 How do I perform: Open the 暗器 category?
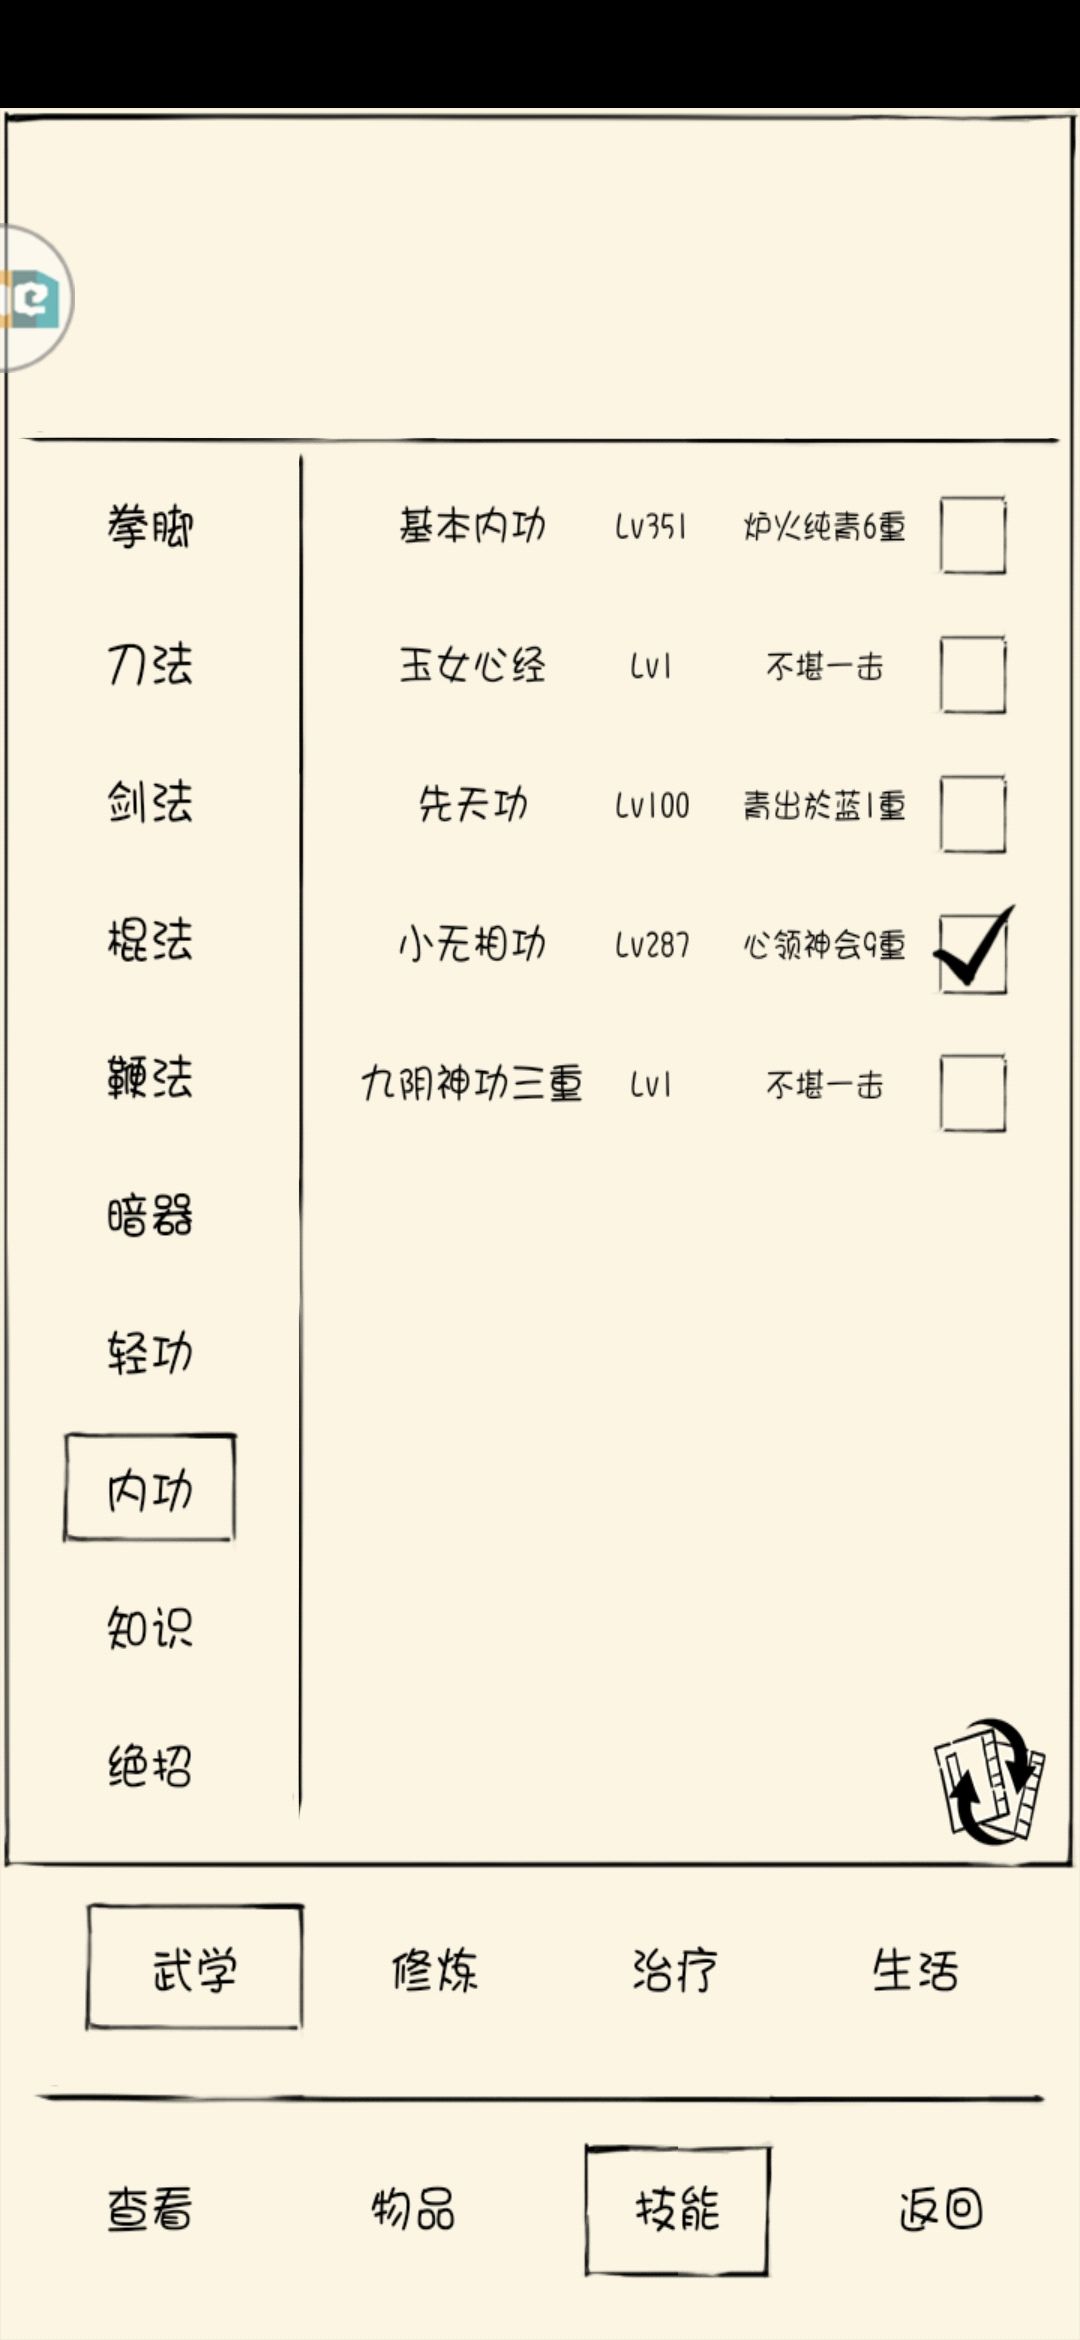[150, 1216]
